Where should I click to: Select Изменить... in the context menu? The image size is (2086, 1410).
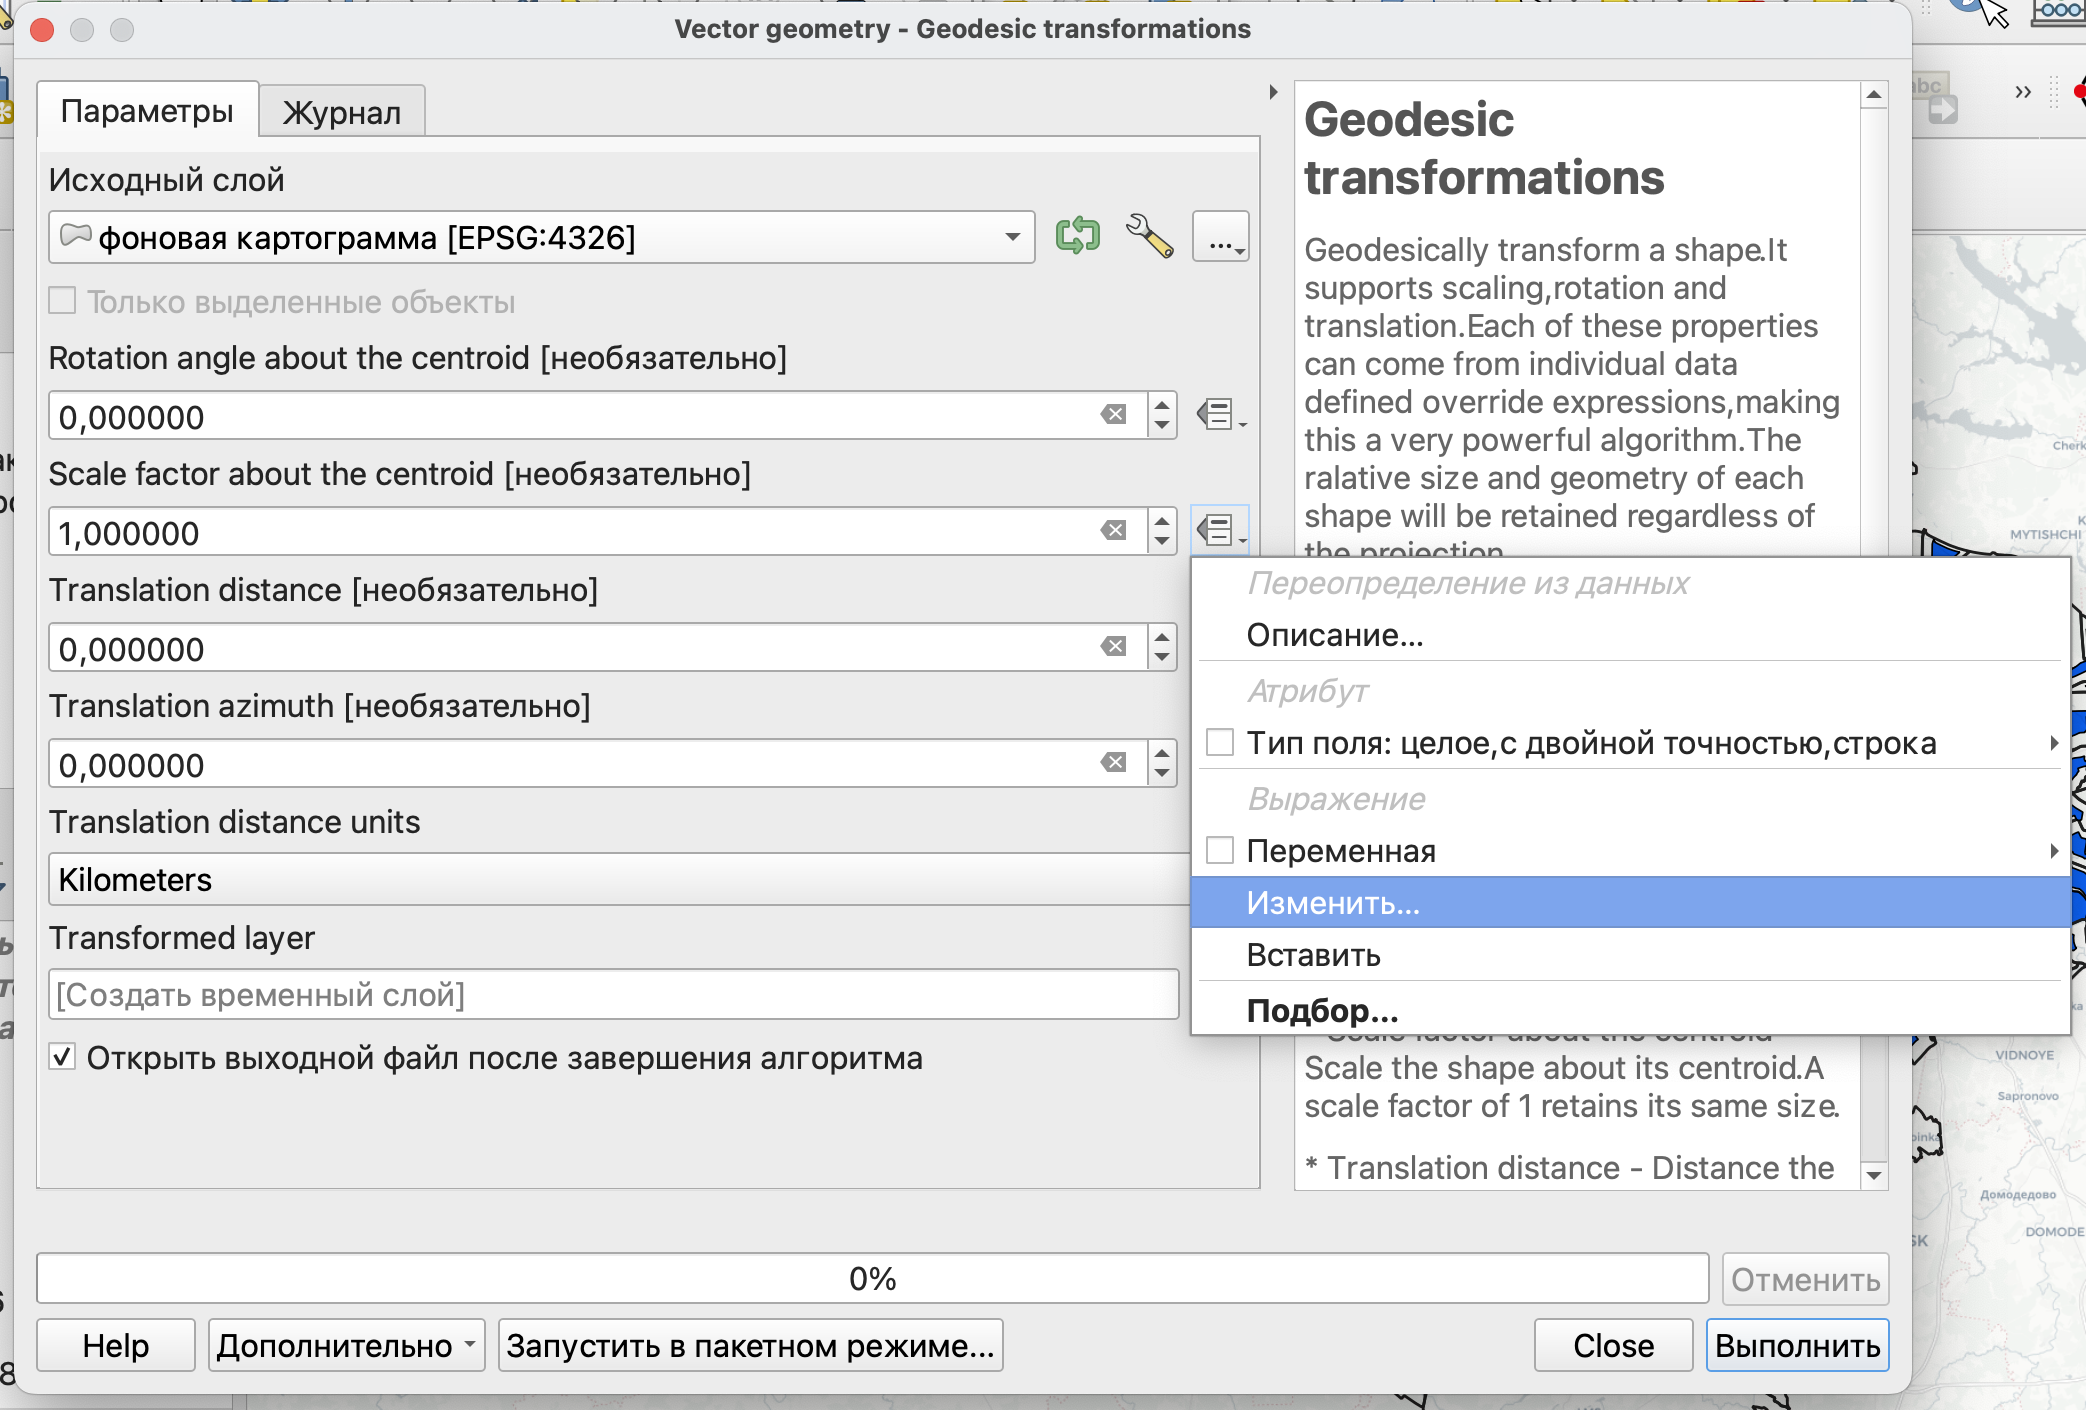point(1332,903)
